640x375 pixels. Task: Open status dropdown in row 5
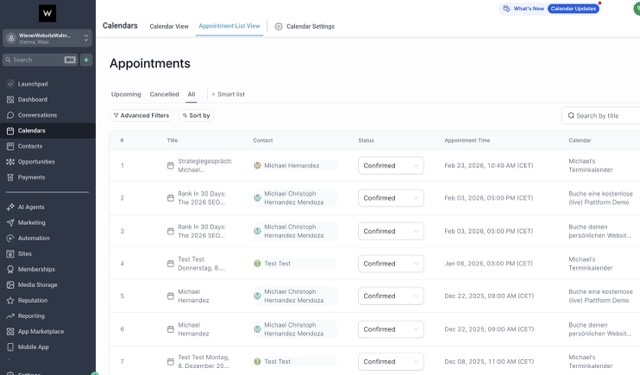click(x=391, y=296)
